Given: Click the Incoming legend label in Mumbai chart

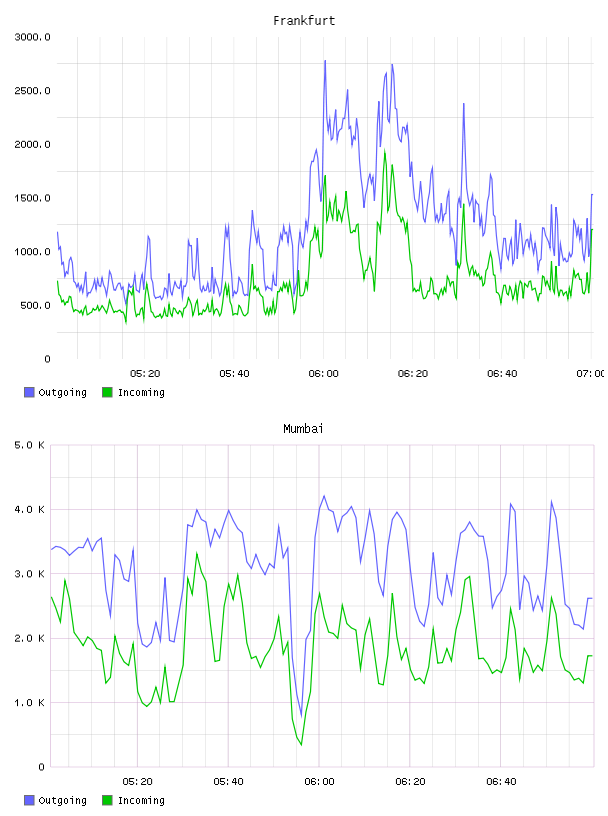Looking at the screenshot, I should 141,801.
